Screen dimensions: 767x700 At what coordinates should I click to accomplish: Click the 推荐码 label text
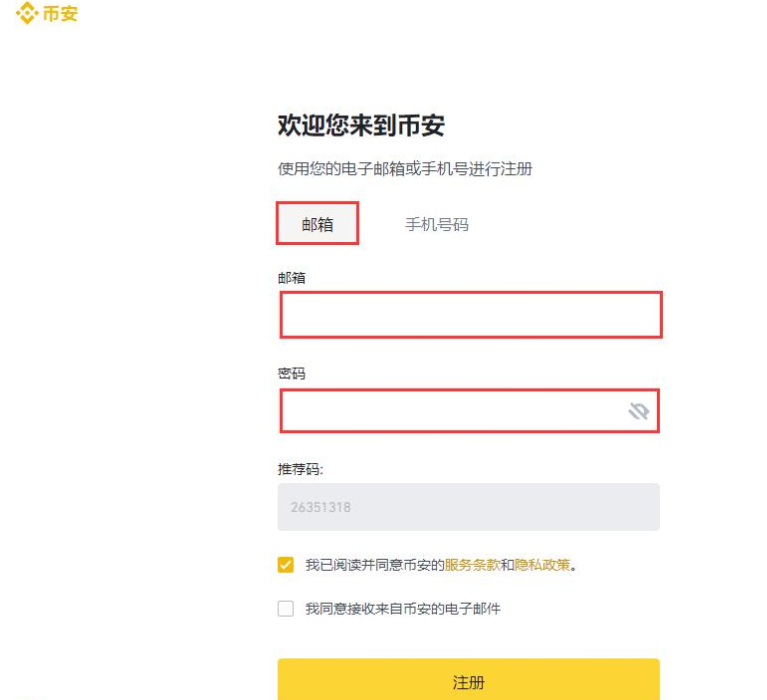[x=300, y=469]
